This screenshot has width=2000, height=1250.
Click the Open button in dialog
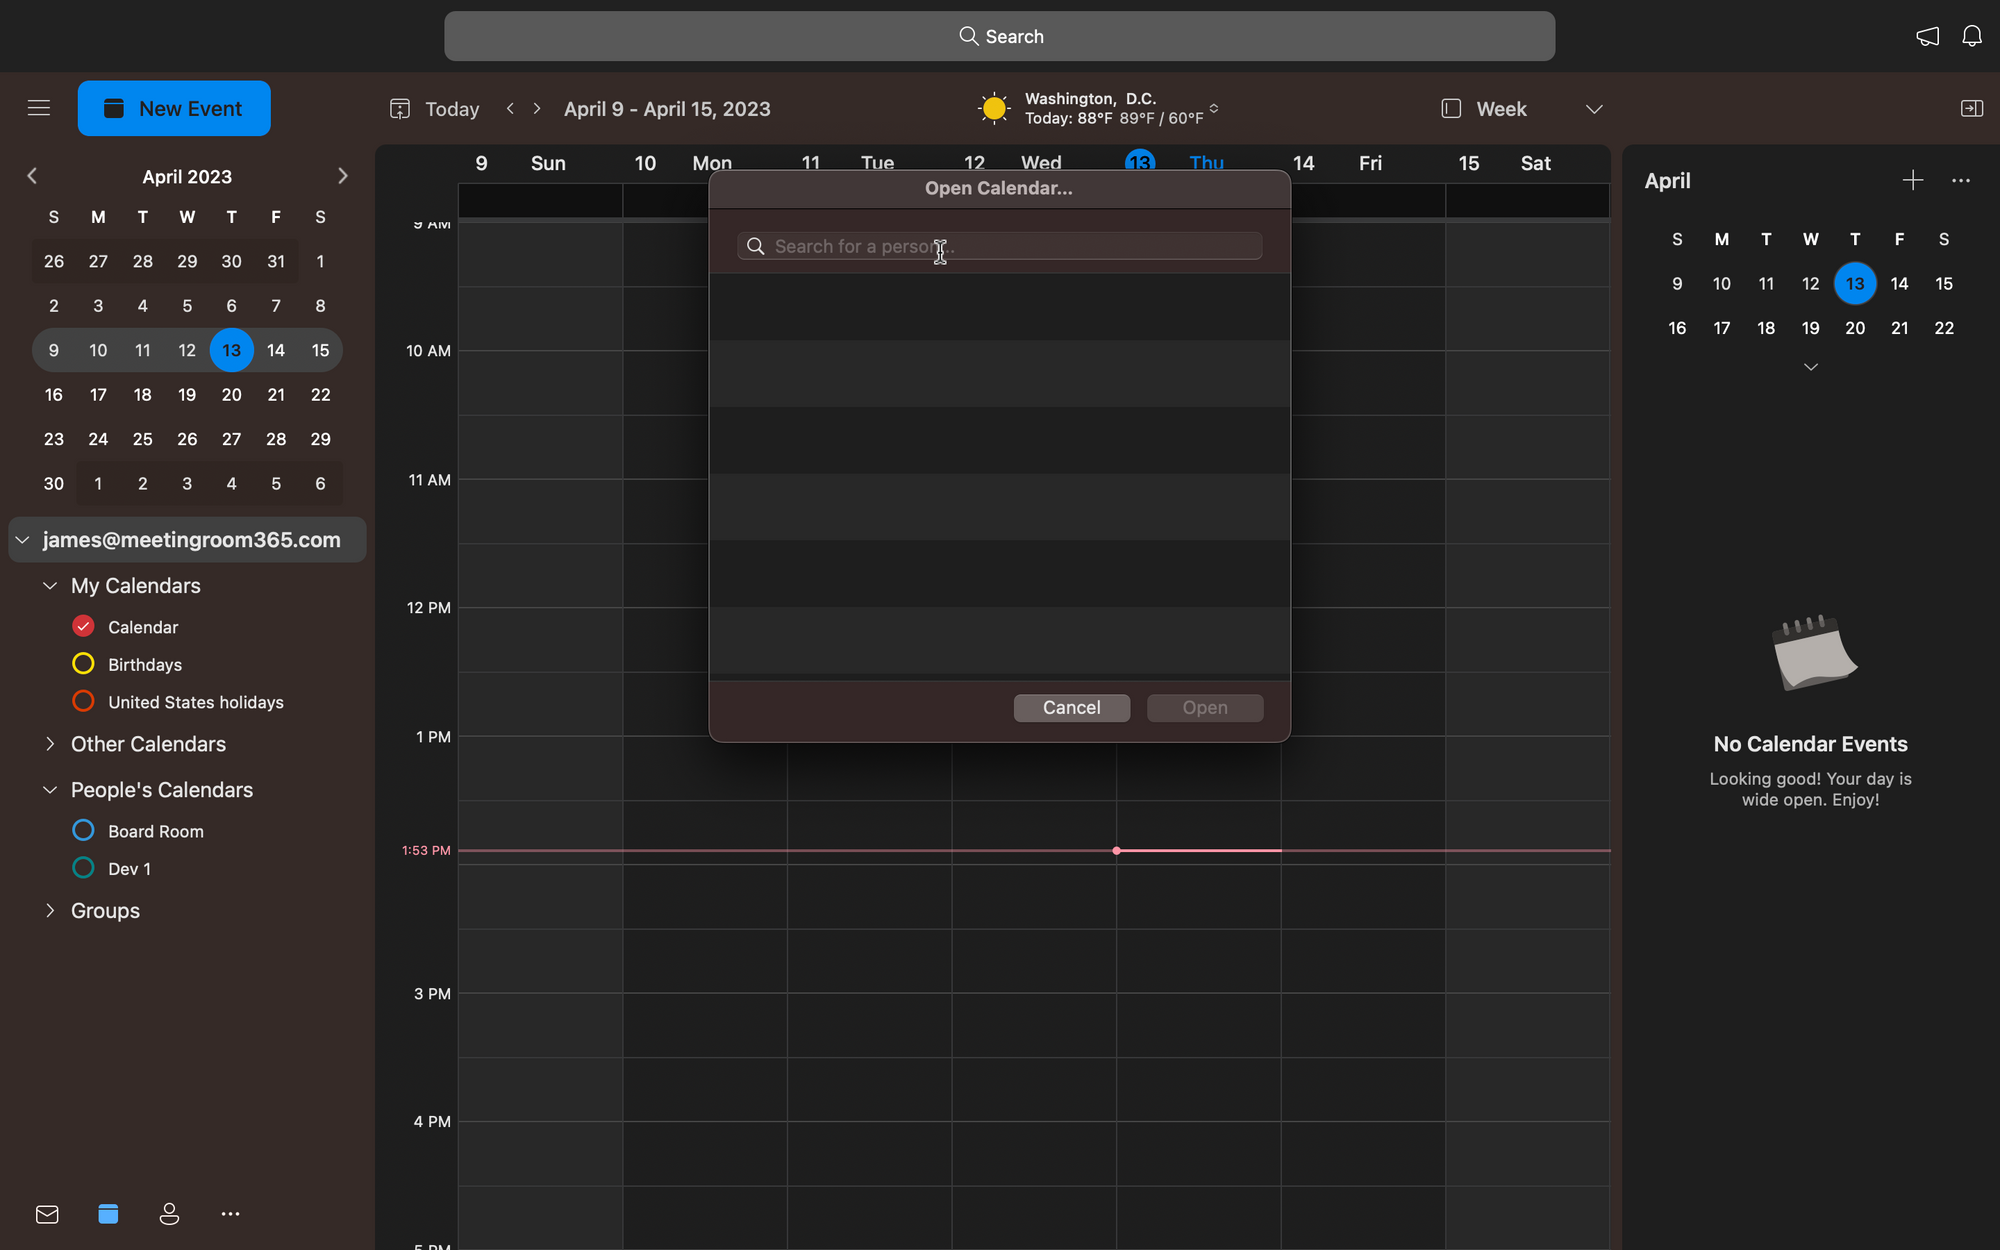[x=1205, y=707]
